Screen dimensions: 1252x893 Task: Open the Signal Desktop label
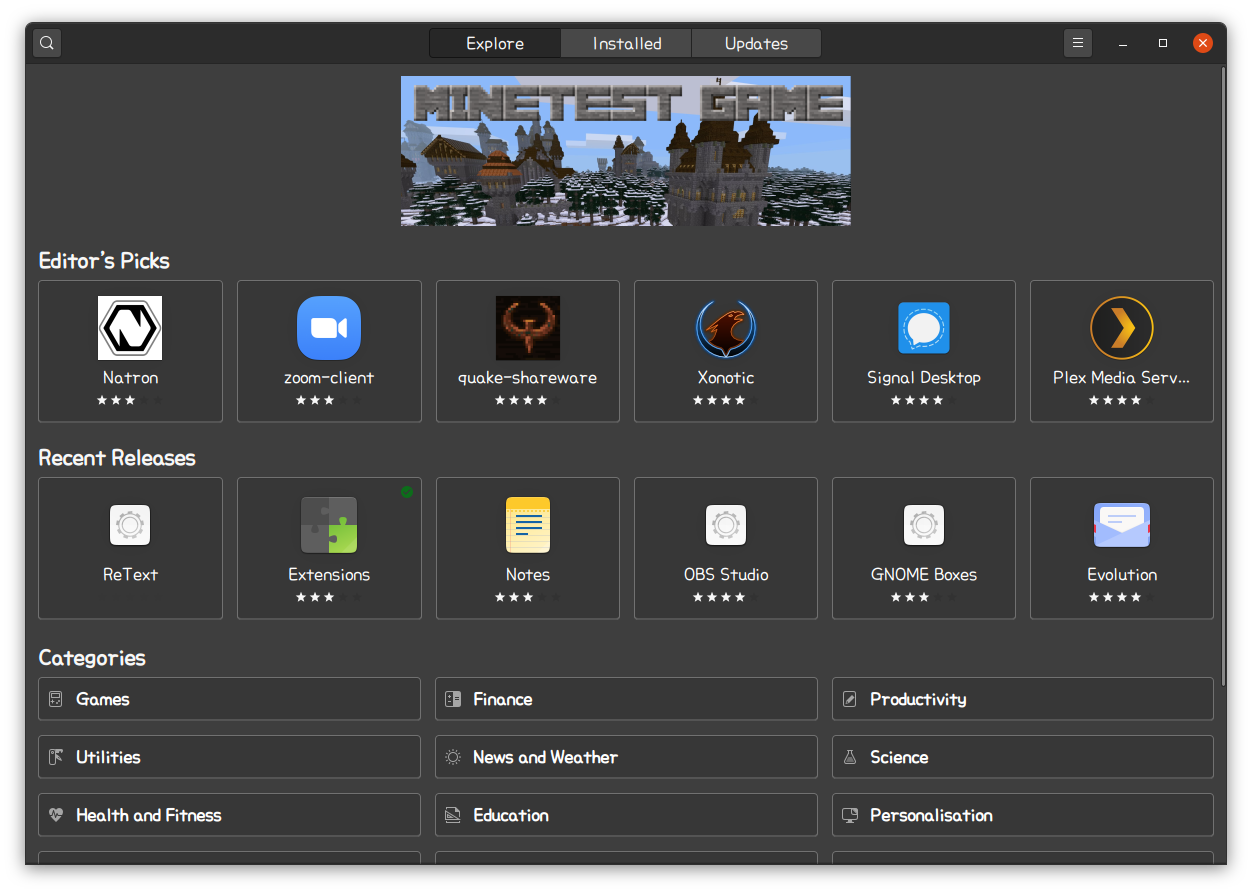924,378
